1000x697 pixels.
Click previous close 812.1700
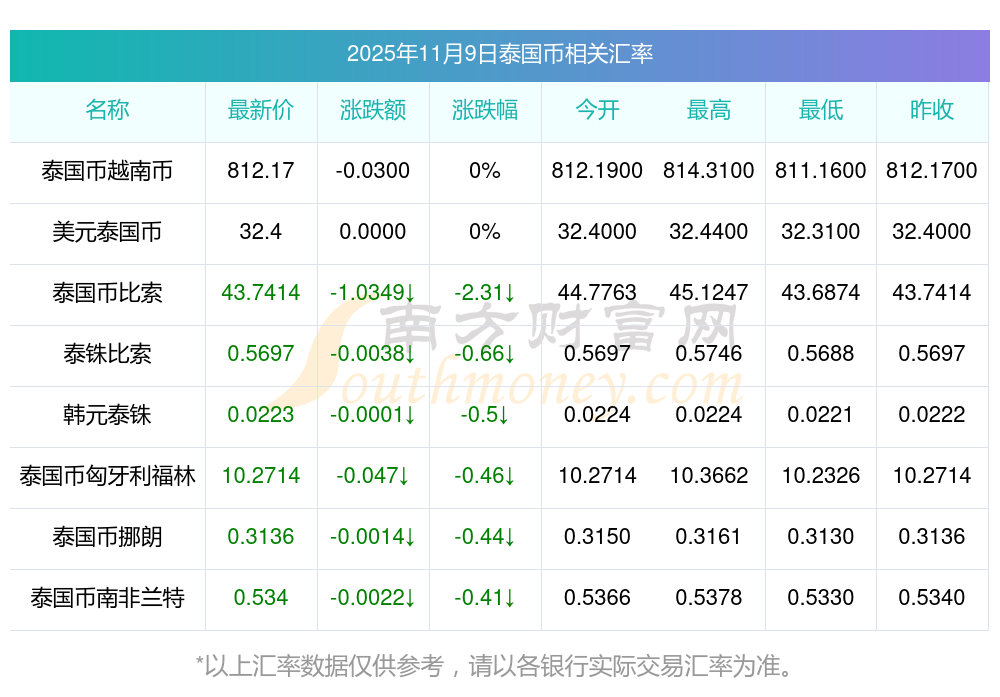coord(932,171)
